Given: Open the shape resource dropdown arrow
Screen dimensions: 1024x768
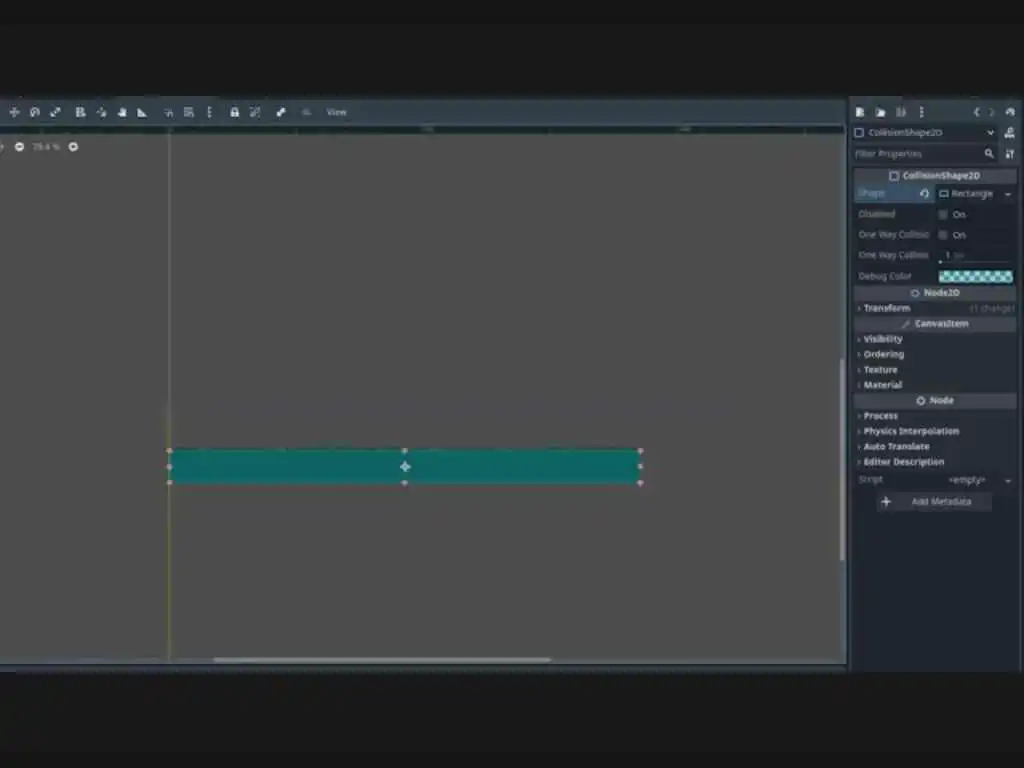Looking at the screenshot, I should [x=1008, y=194].
